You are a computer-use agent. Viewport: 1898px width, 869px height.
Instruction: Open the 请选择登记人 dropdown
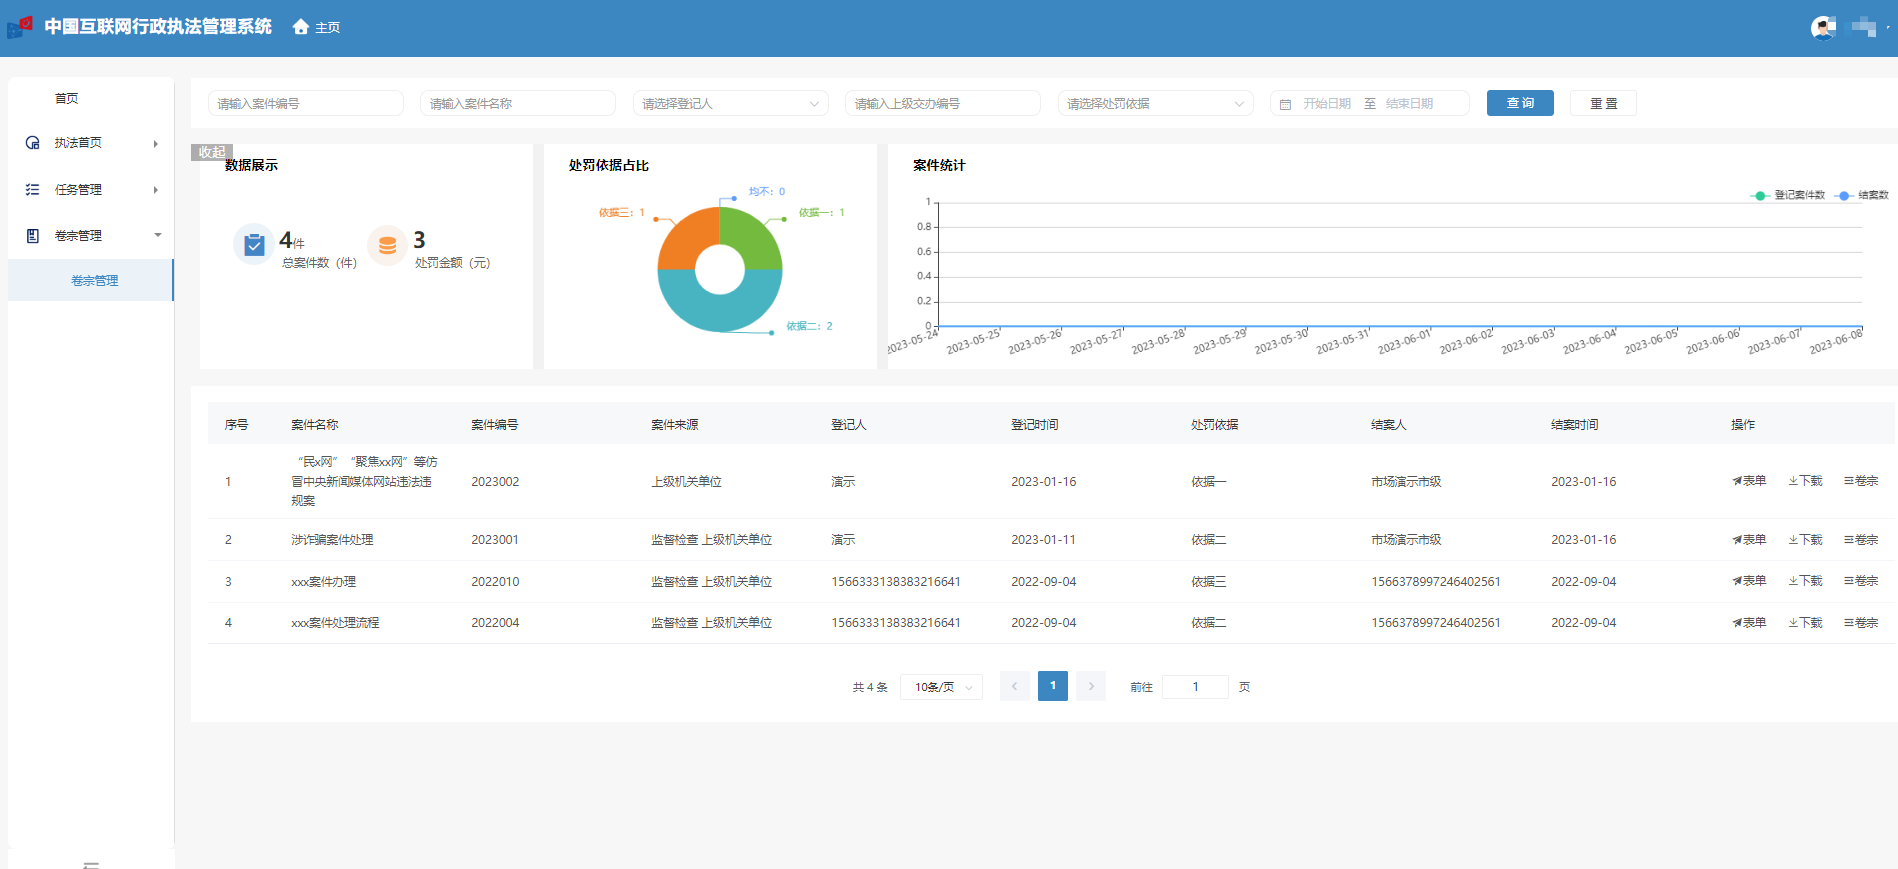pyautogui.click(x=730, y=103)
